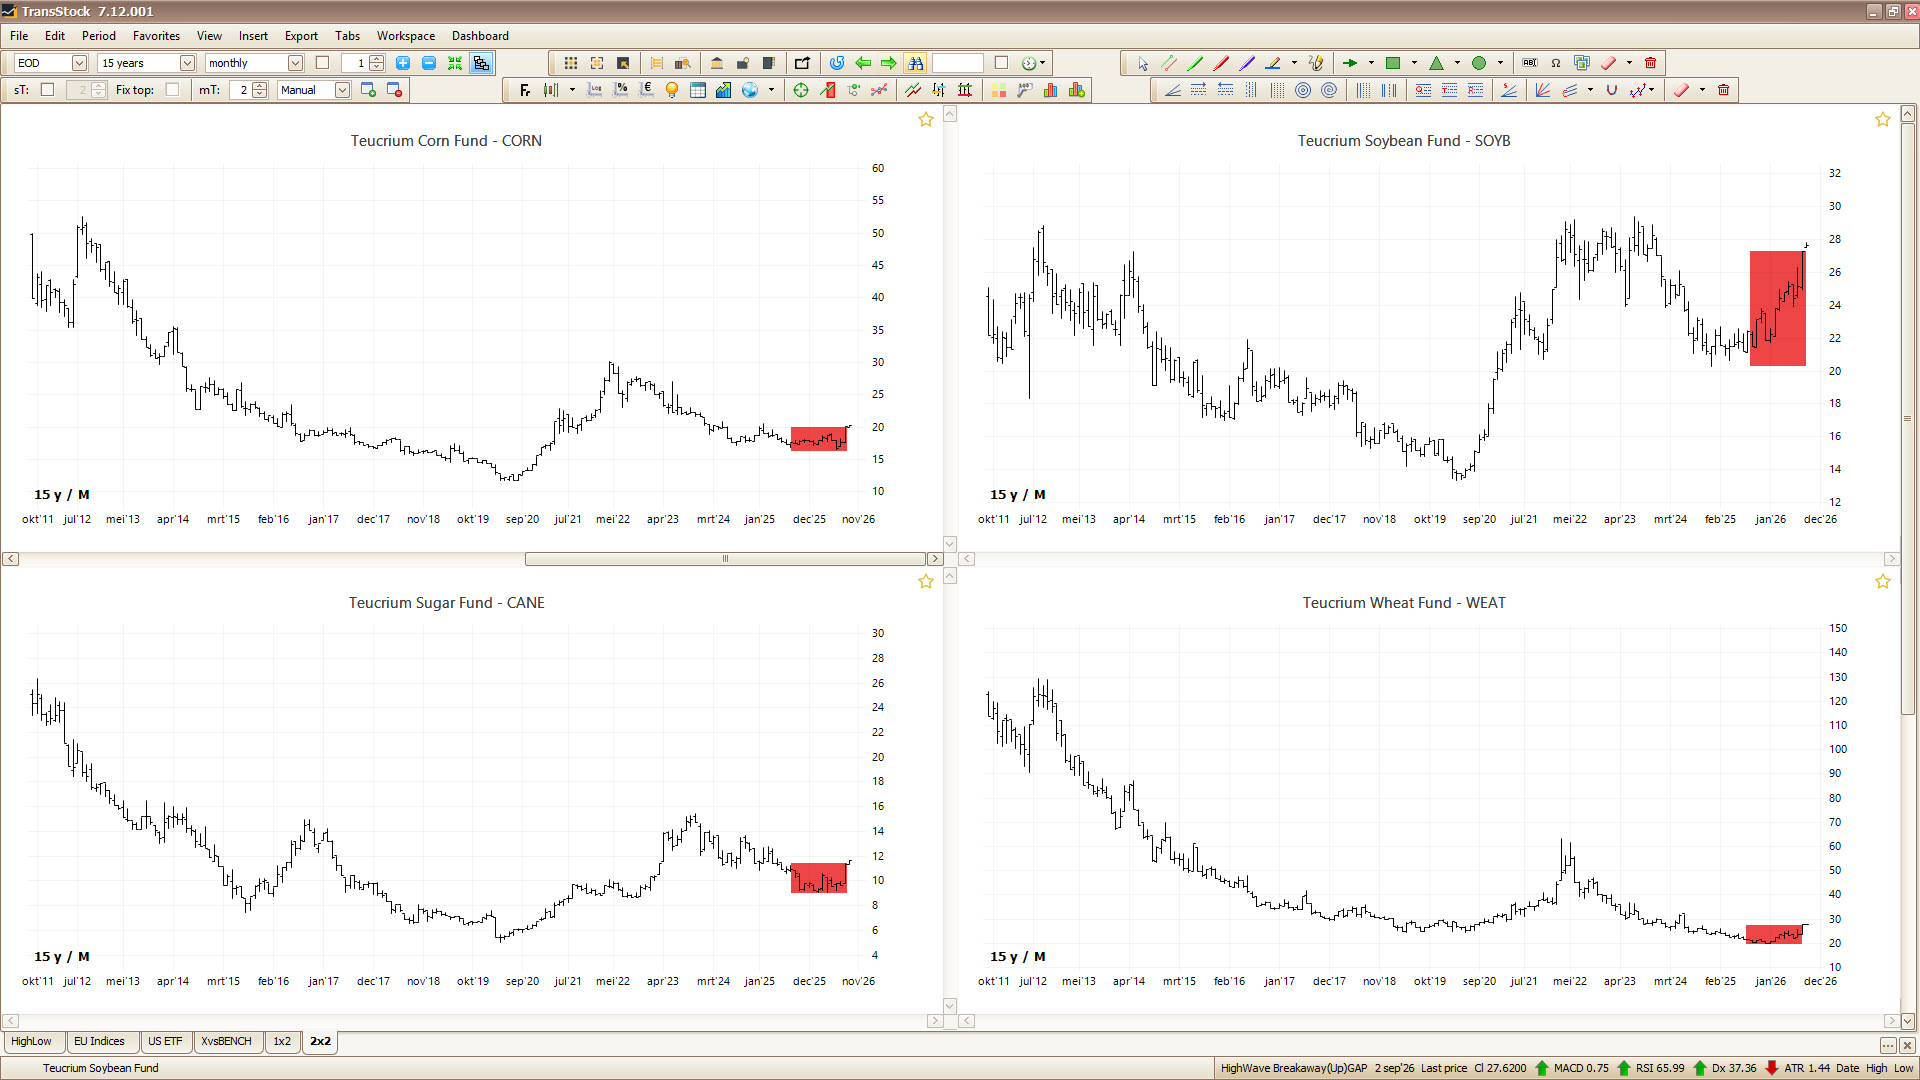Open the Period menu
The width and height of the screenshot is (1920, 1080).
[x=99, y=36]
